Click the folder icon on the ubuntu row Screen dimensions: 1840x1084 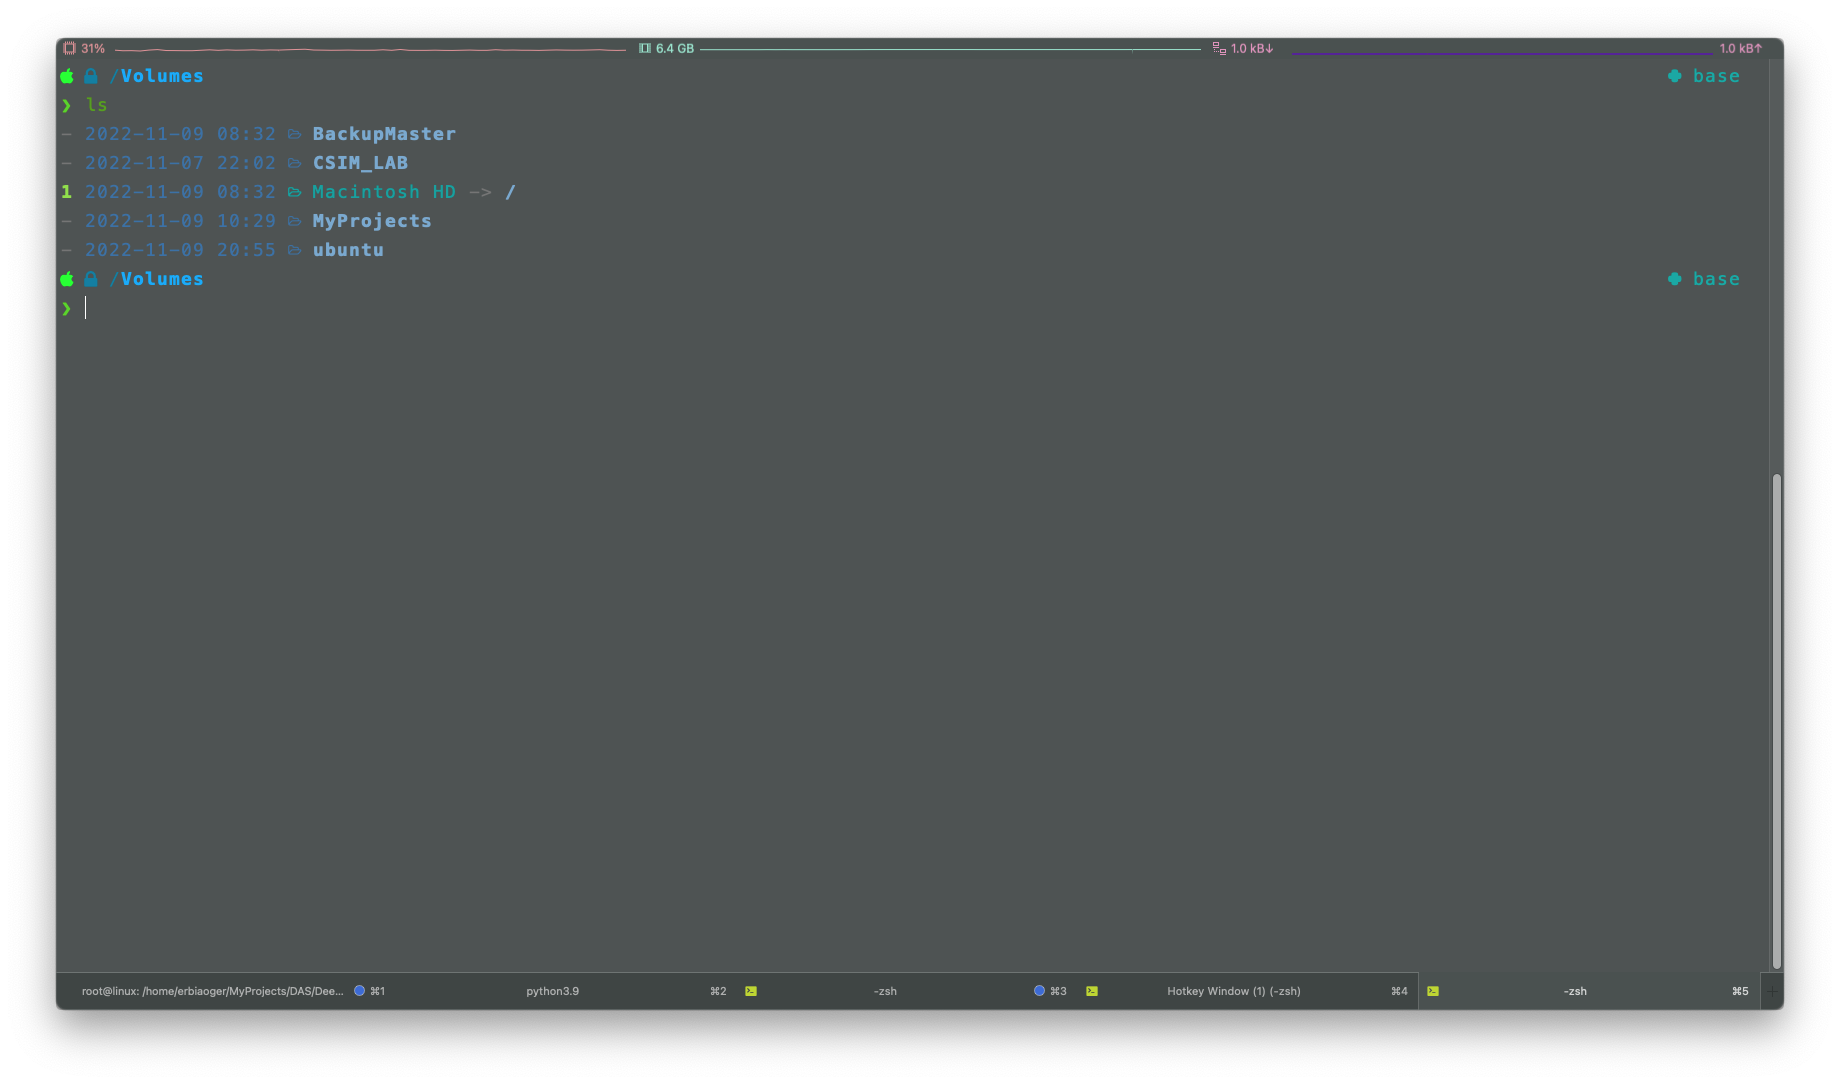pos(294,250)
